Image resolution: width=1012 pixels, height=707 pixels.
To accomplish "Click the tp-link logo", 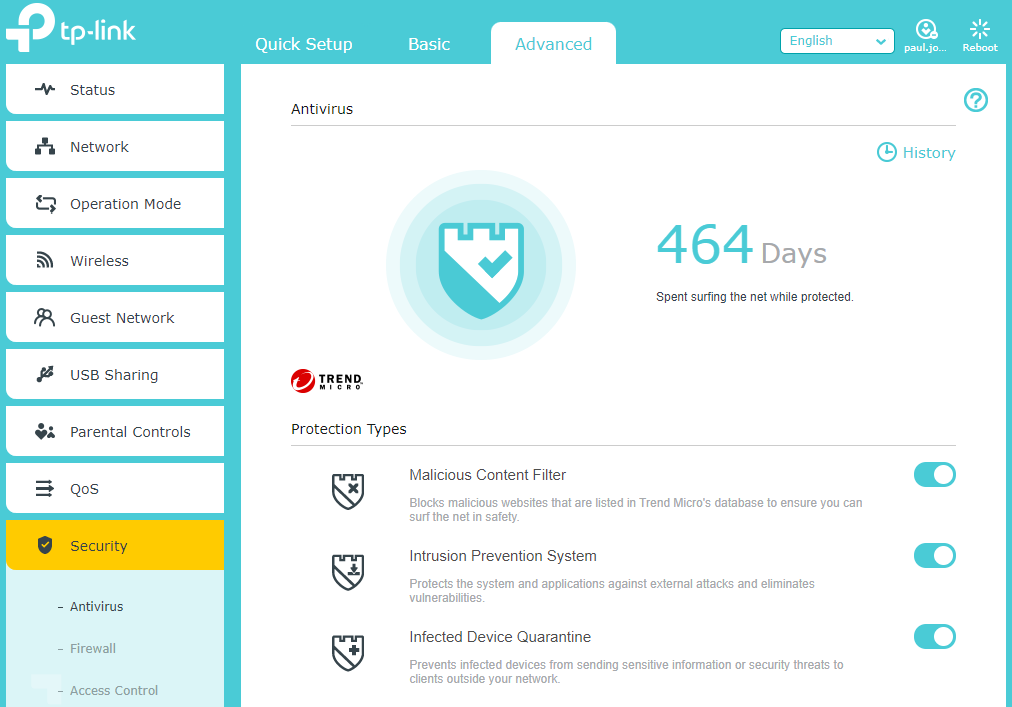I will (x=71, y=28).
